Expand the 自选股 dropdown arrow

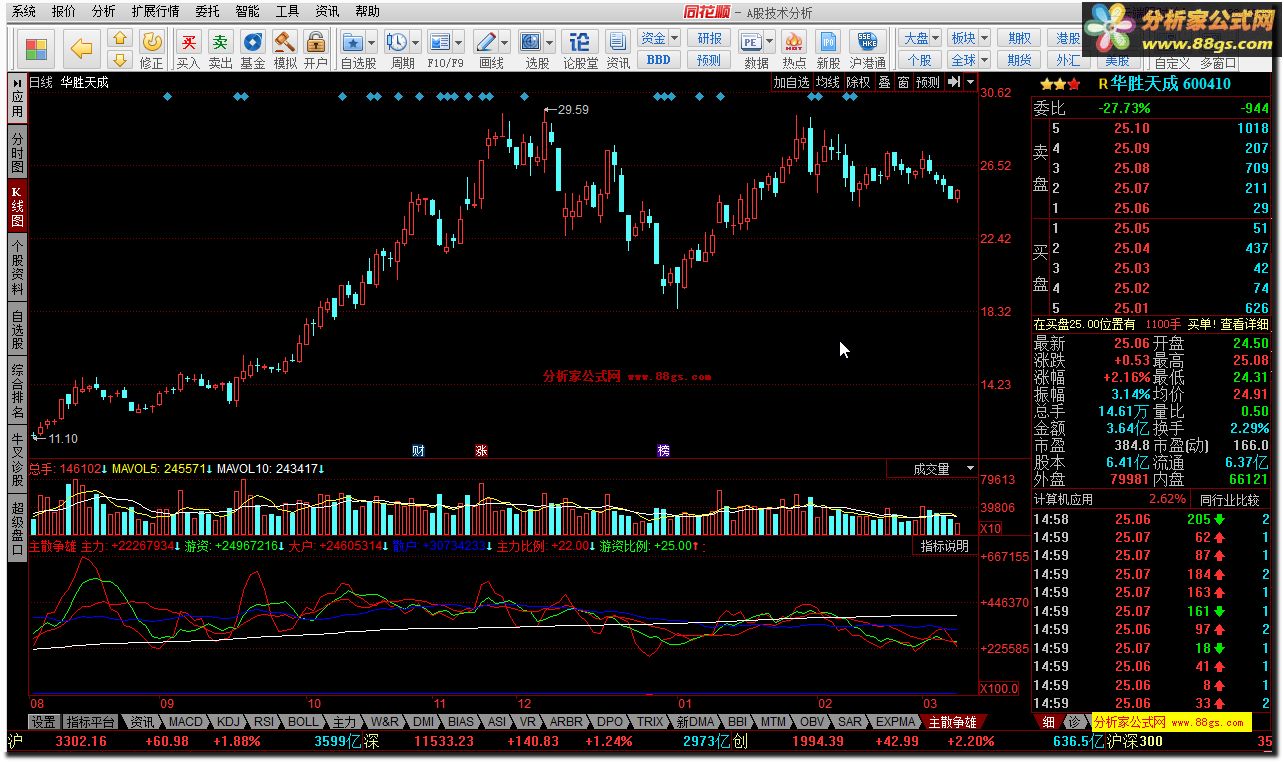pyautogui.click(x=371, y=42)
